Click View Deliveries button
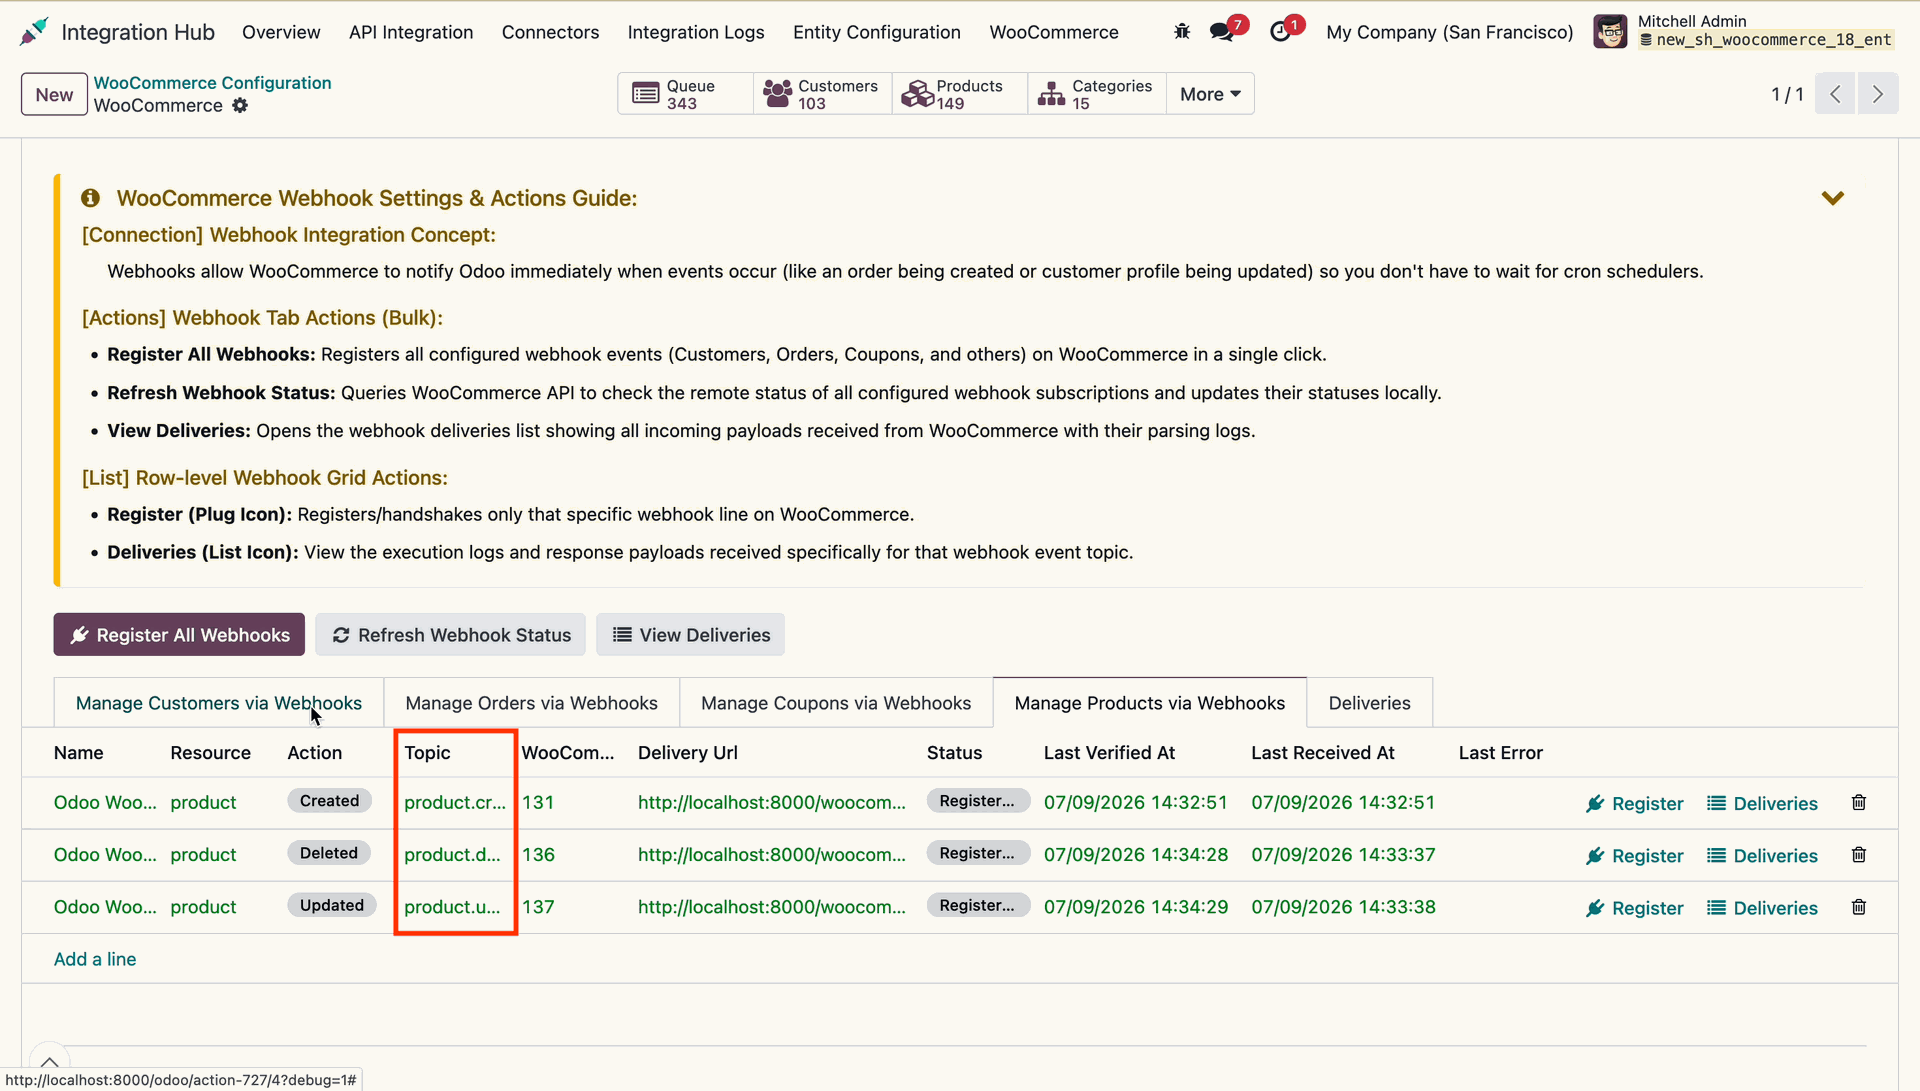This screenshot has width=1920, height=1091. (x=691, y=635)
